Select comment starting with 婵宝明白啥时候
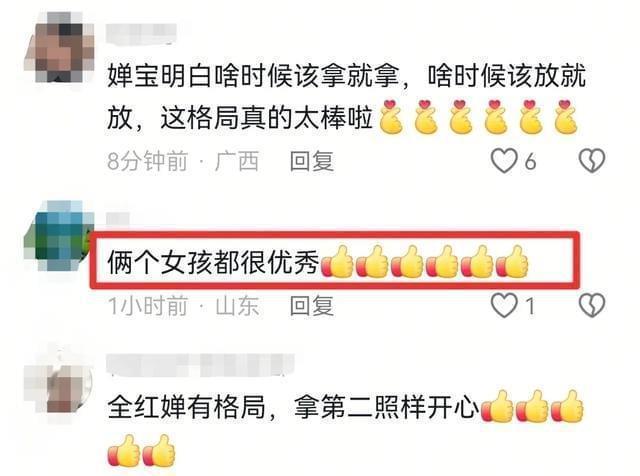Image resolution: width=640 pixels, height=476 pixels. pyautogui.click(x=346, y=97)
